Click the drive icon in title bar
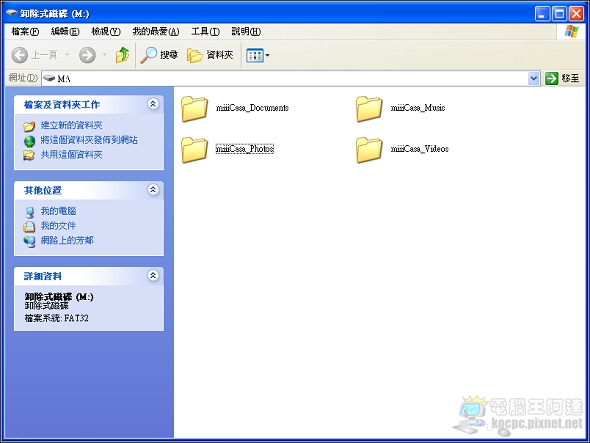Image resolution: width=590 pixels, height=443 pixels. pyautogui.click(x=12, y=13)
